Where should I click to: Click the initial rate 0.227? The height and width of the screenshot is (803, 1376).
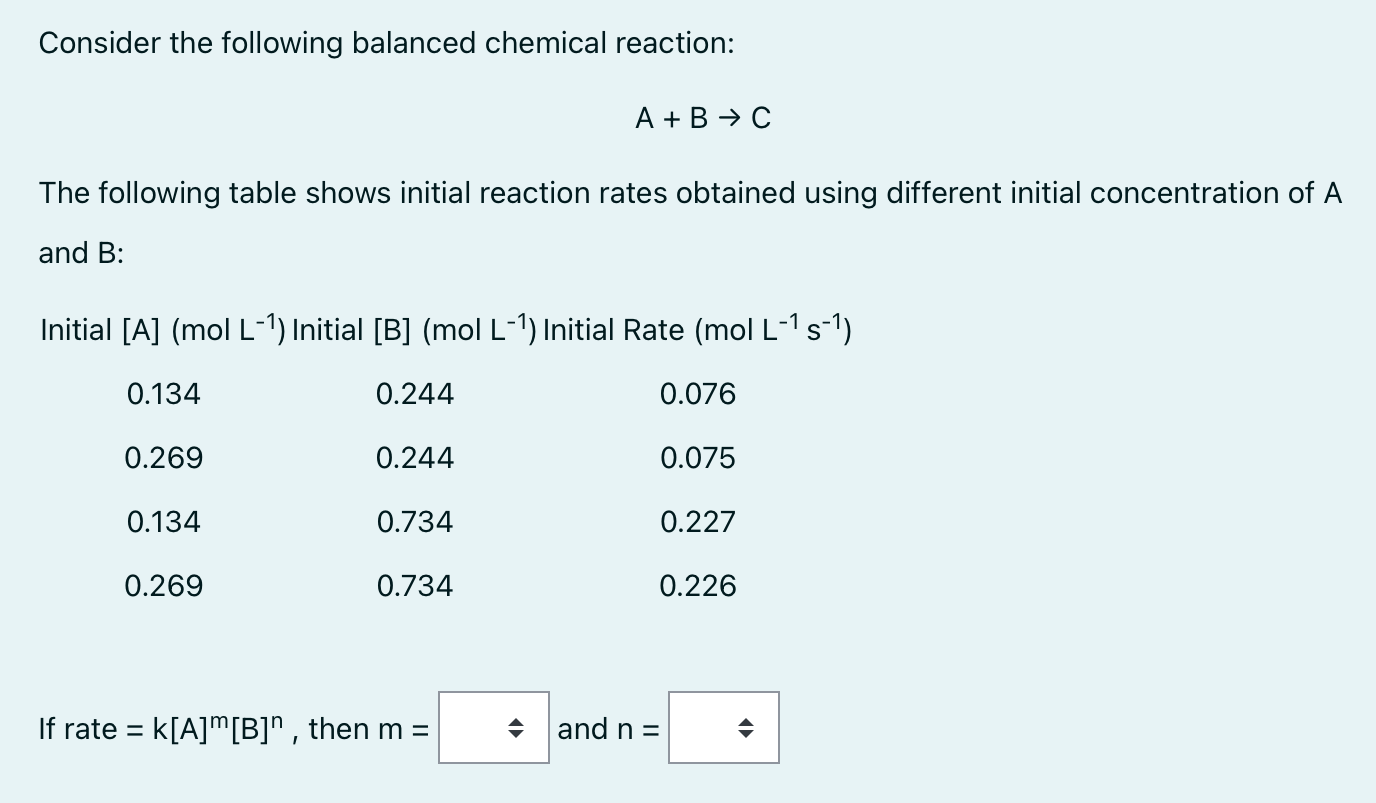698,521
